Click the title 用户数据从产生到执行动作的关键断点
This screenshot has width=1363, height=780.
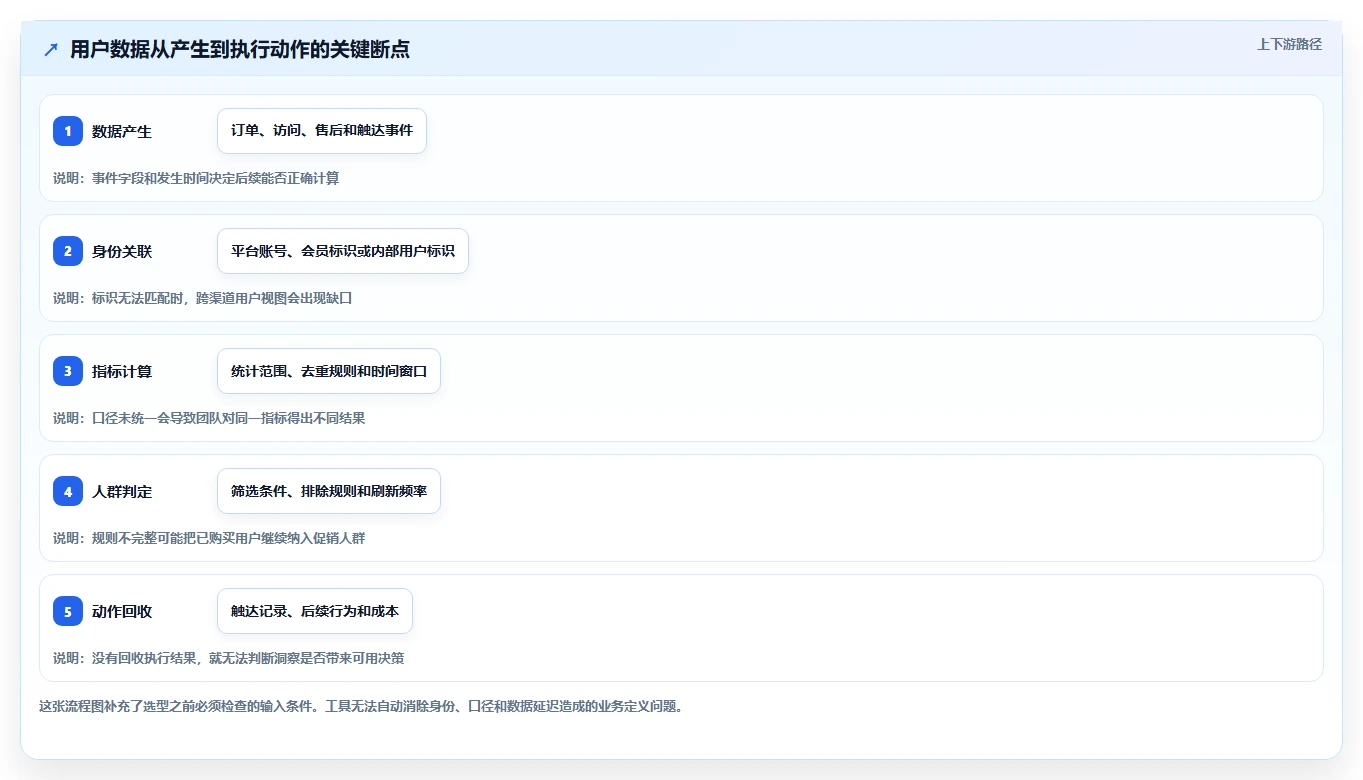(x=240, y=50)
